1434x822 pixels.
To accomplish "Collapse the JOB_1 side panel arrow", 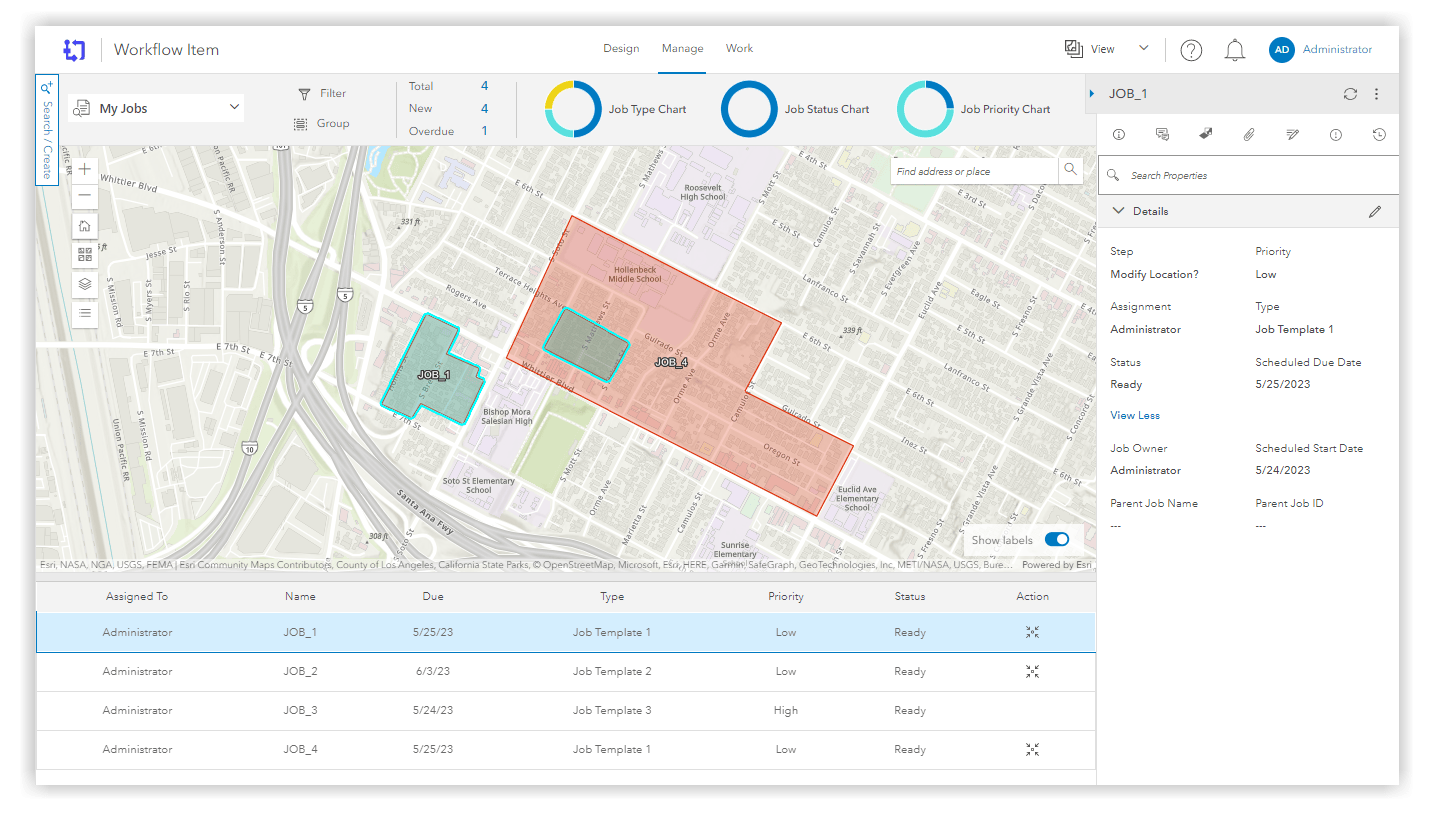I will coord(1092,94).
